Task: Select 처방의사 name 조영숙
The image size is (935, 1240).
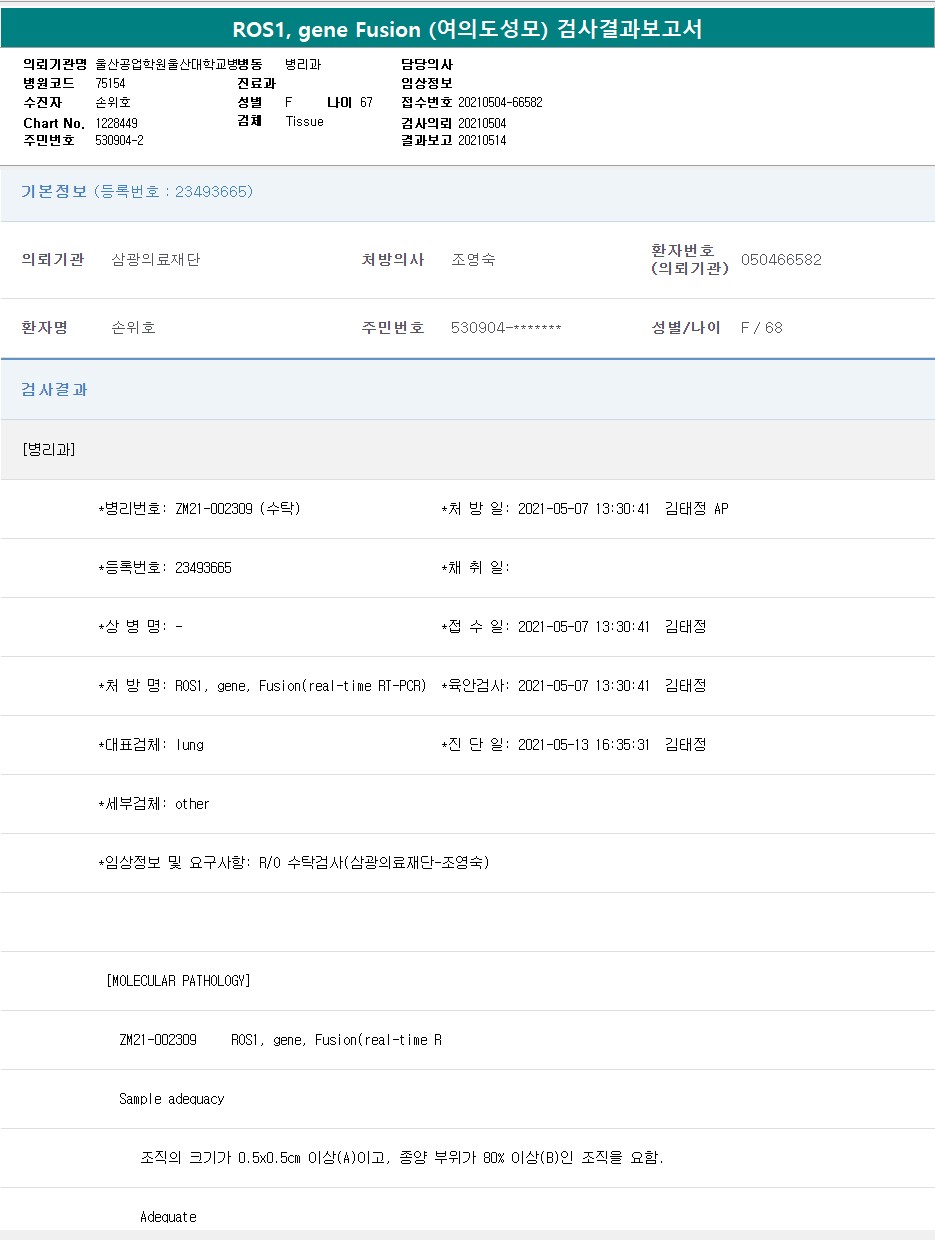Action: [473, 260]
